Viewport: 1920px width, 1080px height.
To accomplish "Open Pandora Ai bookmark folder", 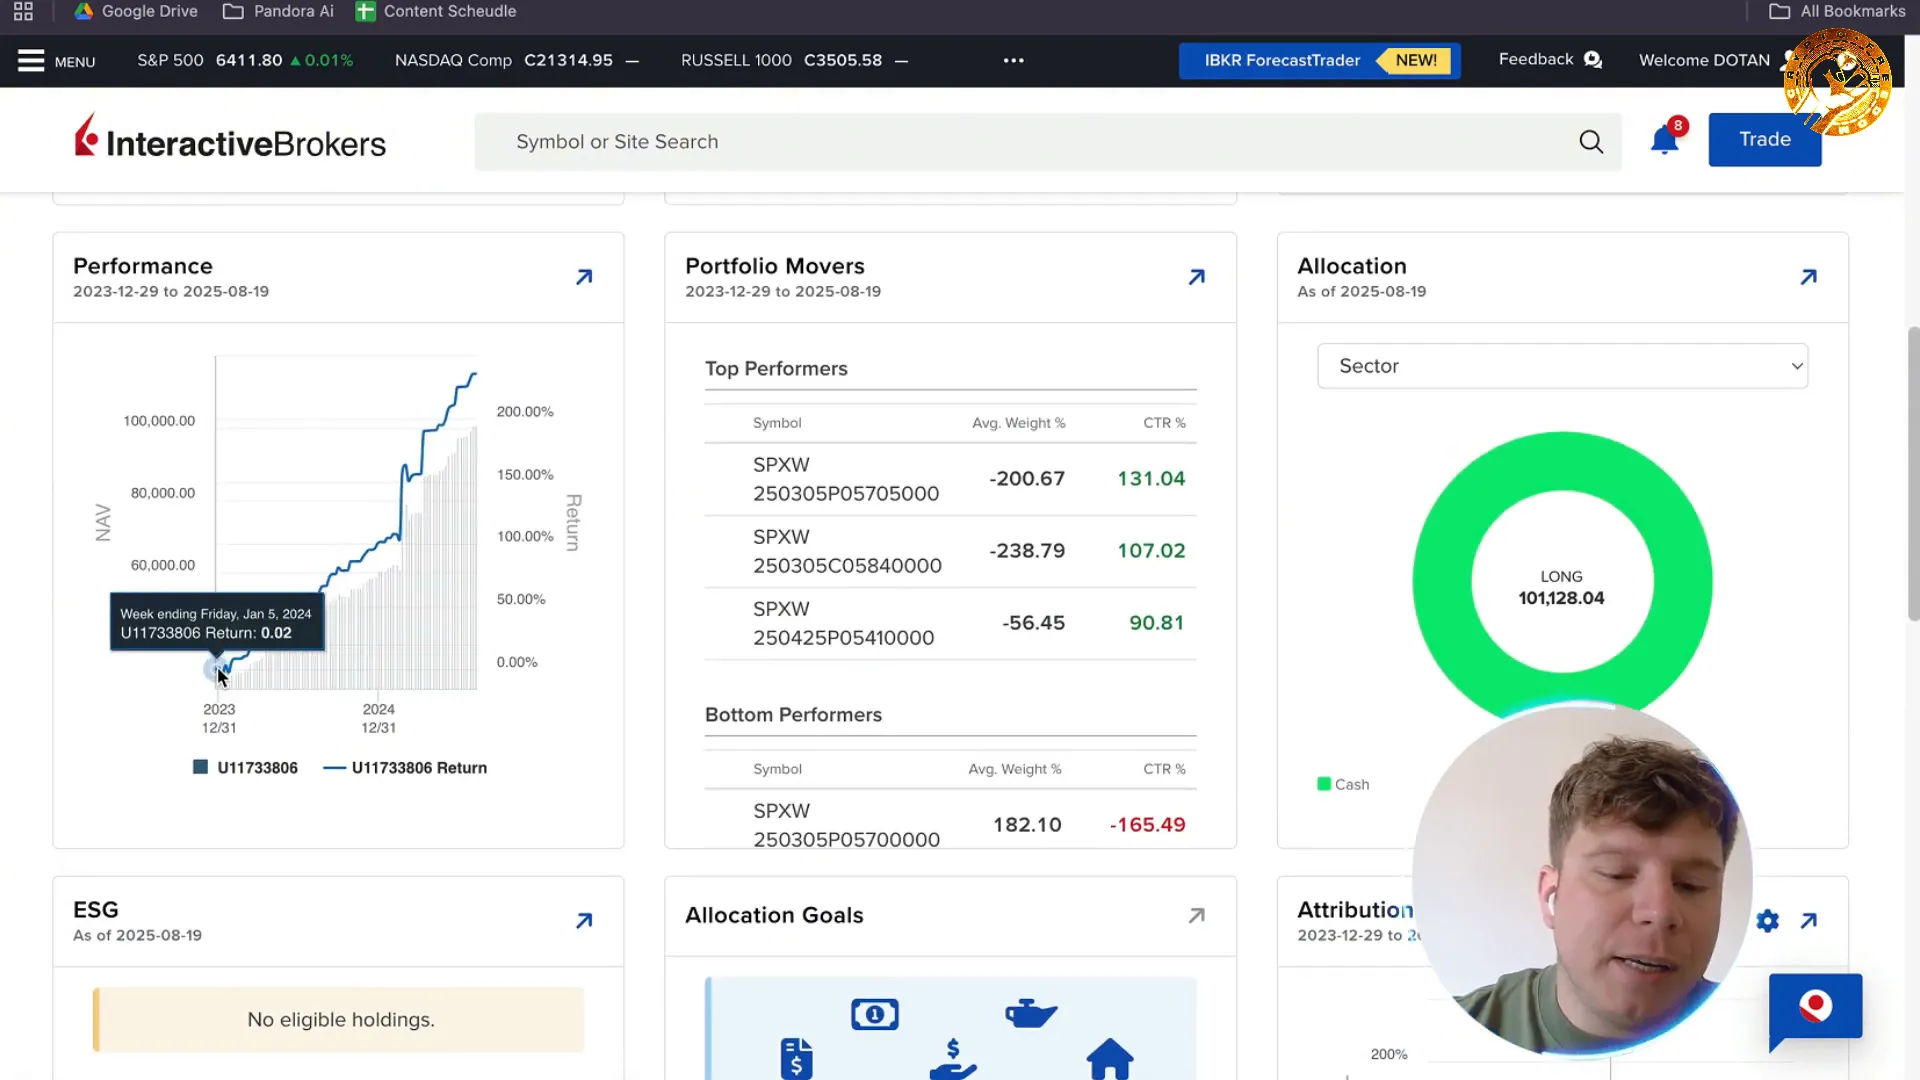I will pyautogui.click(x=278, y=11).
